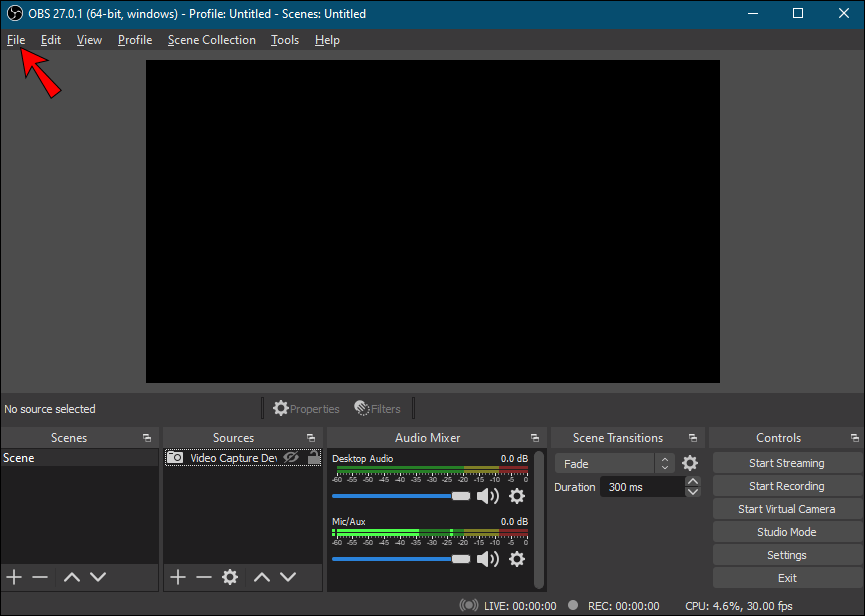Click the Exit button
This screenshot has width=865, height=616.
(x=787, y=578)
